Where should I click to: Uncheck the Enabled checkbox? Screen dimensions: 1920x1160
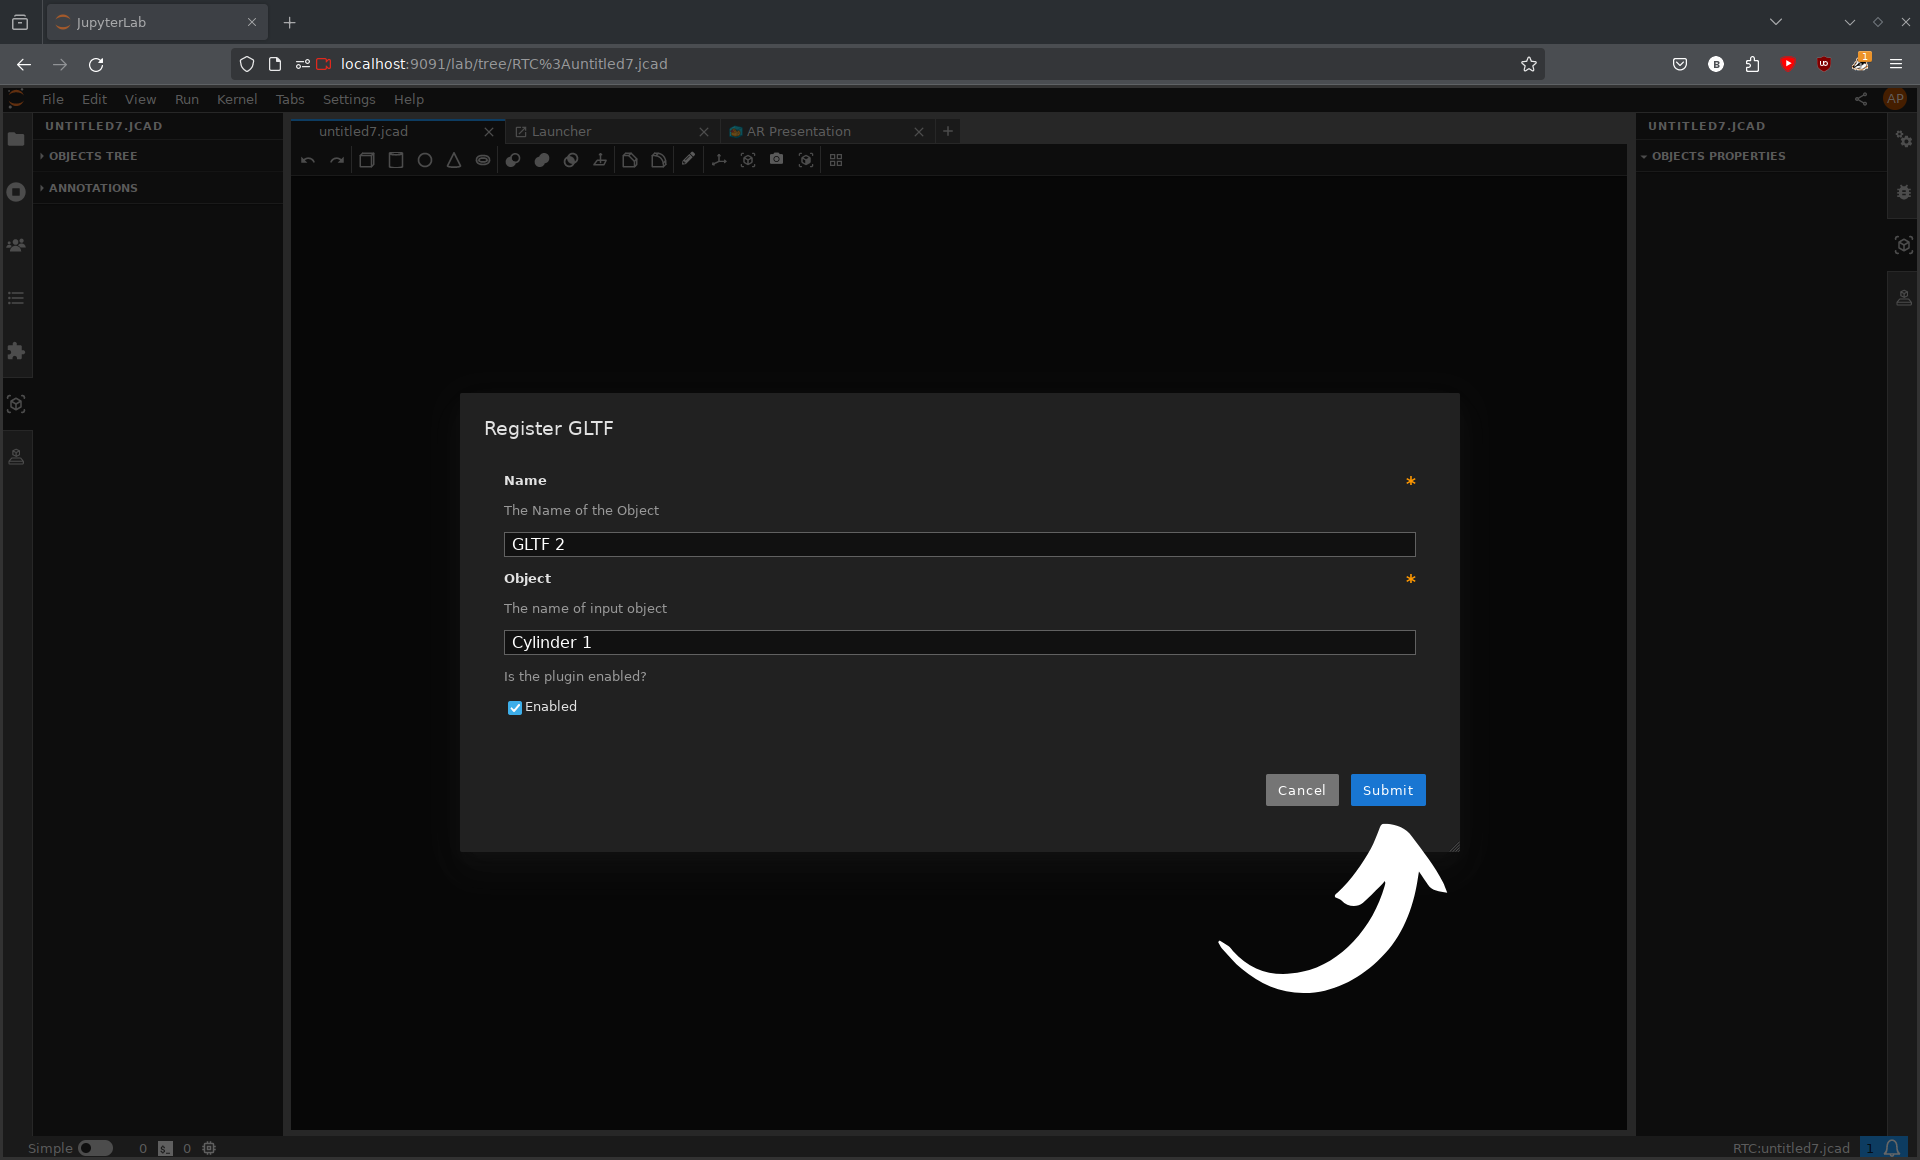pyautogui.click(x=515, y=708)
